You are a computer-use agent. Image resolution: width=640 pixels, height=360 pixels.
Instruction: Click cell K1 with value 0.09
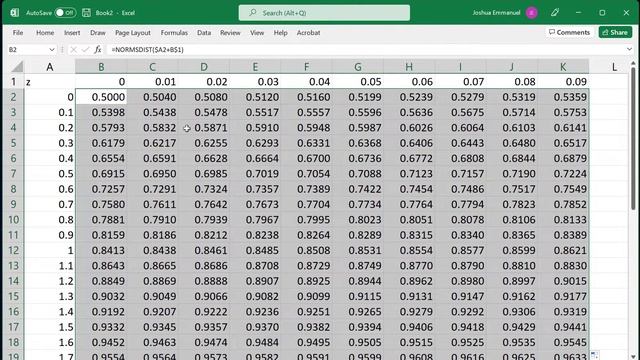pyautogui.click(x=563, y=82)
